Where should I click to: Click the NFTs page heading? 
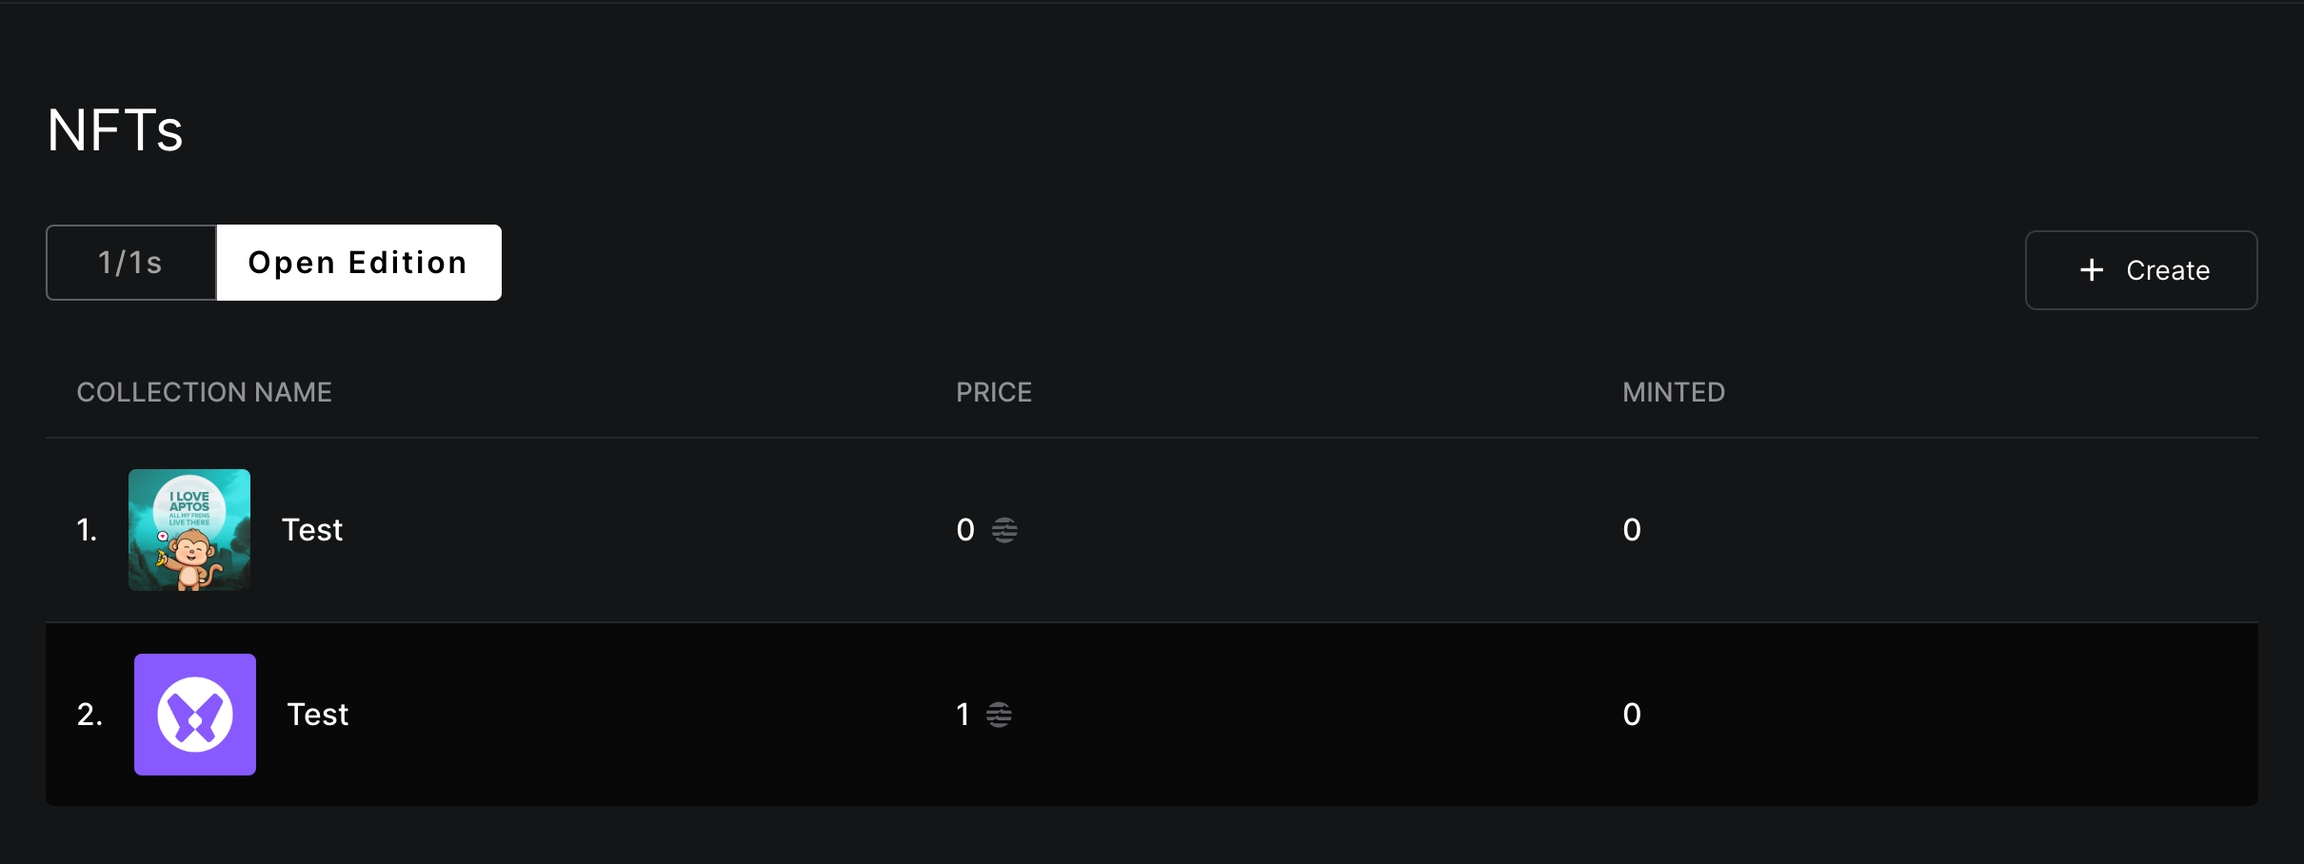[115, 131]
